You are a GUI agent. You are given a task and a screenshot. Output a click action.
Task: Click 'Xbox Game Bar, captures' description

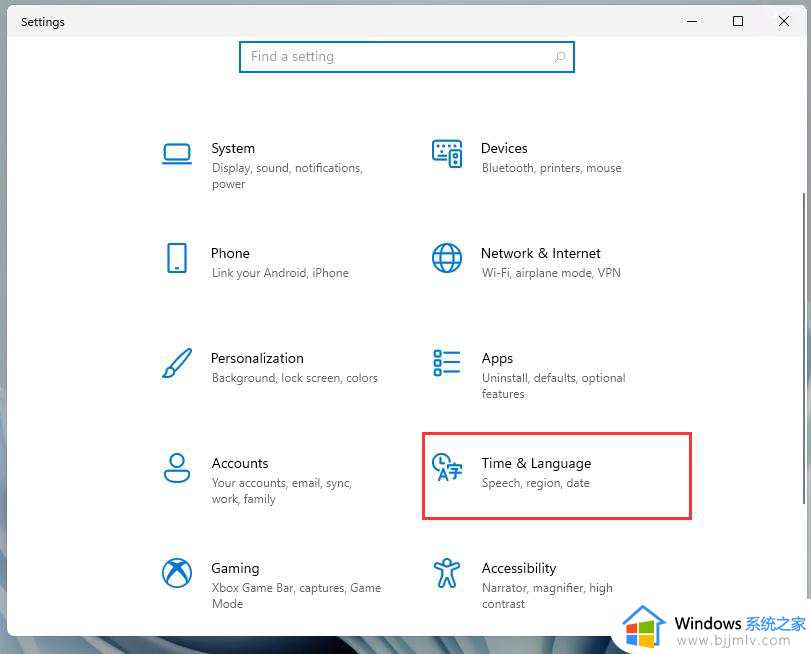(x=296, y=596)
